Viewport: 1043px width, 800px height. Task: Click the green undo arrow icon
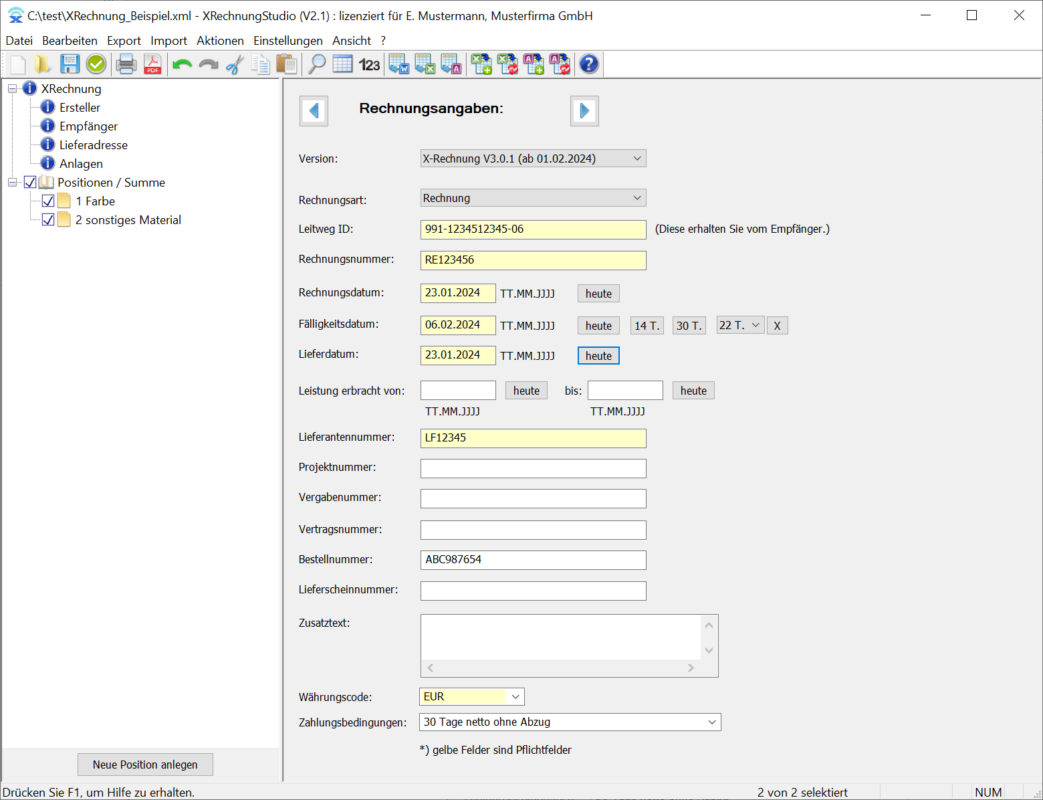pyautogui.click(x=182, y=65)
